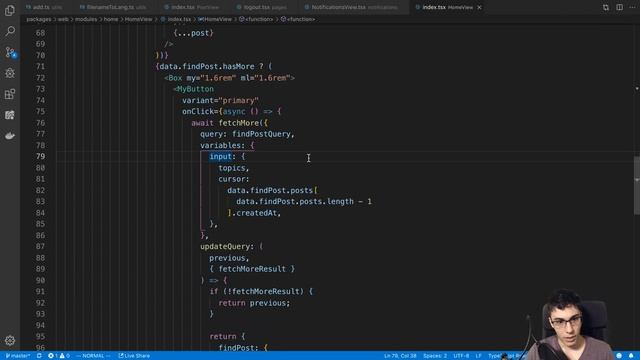Click the LF end-of-line indicator

pos(478,356)
